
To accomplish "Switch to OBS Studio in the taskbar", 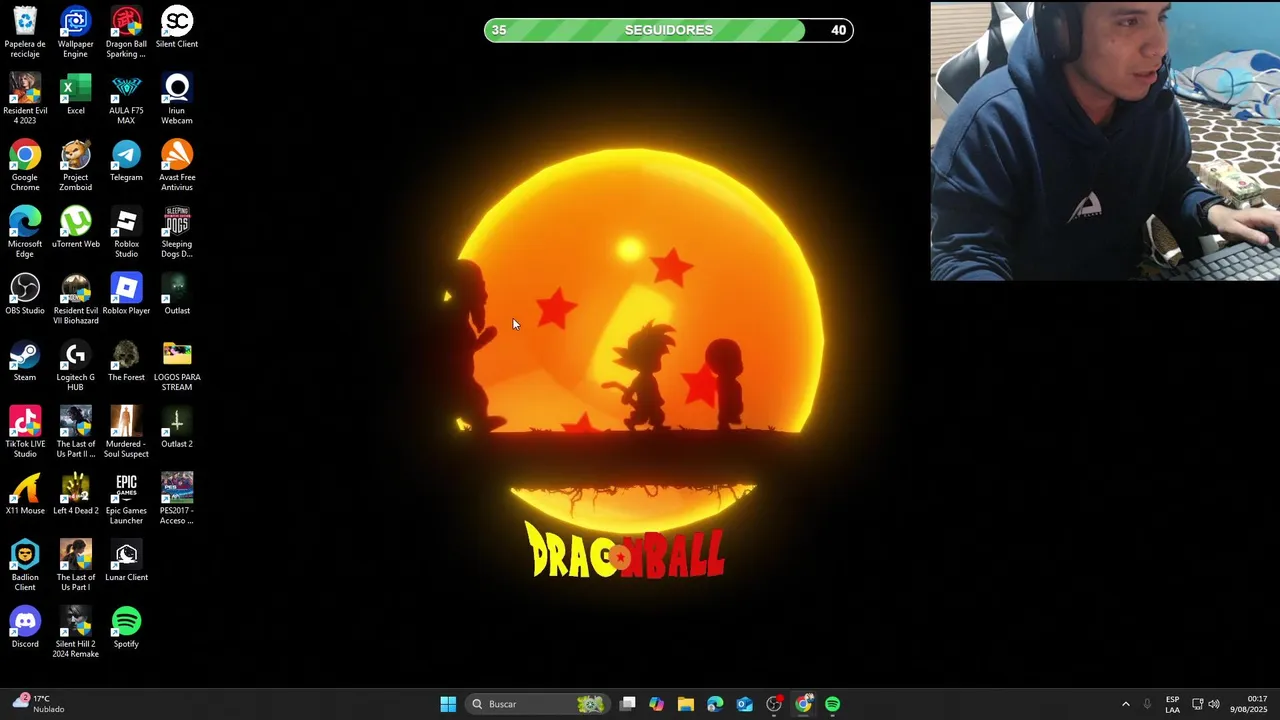I will coord(774,704).
